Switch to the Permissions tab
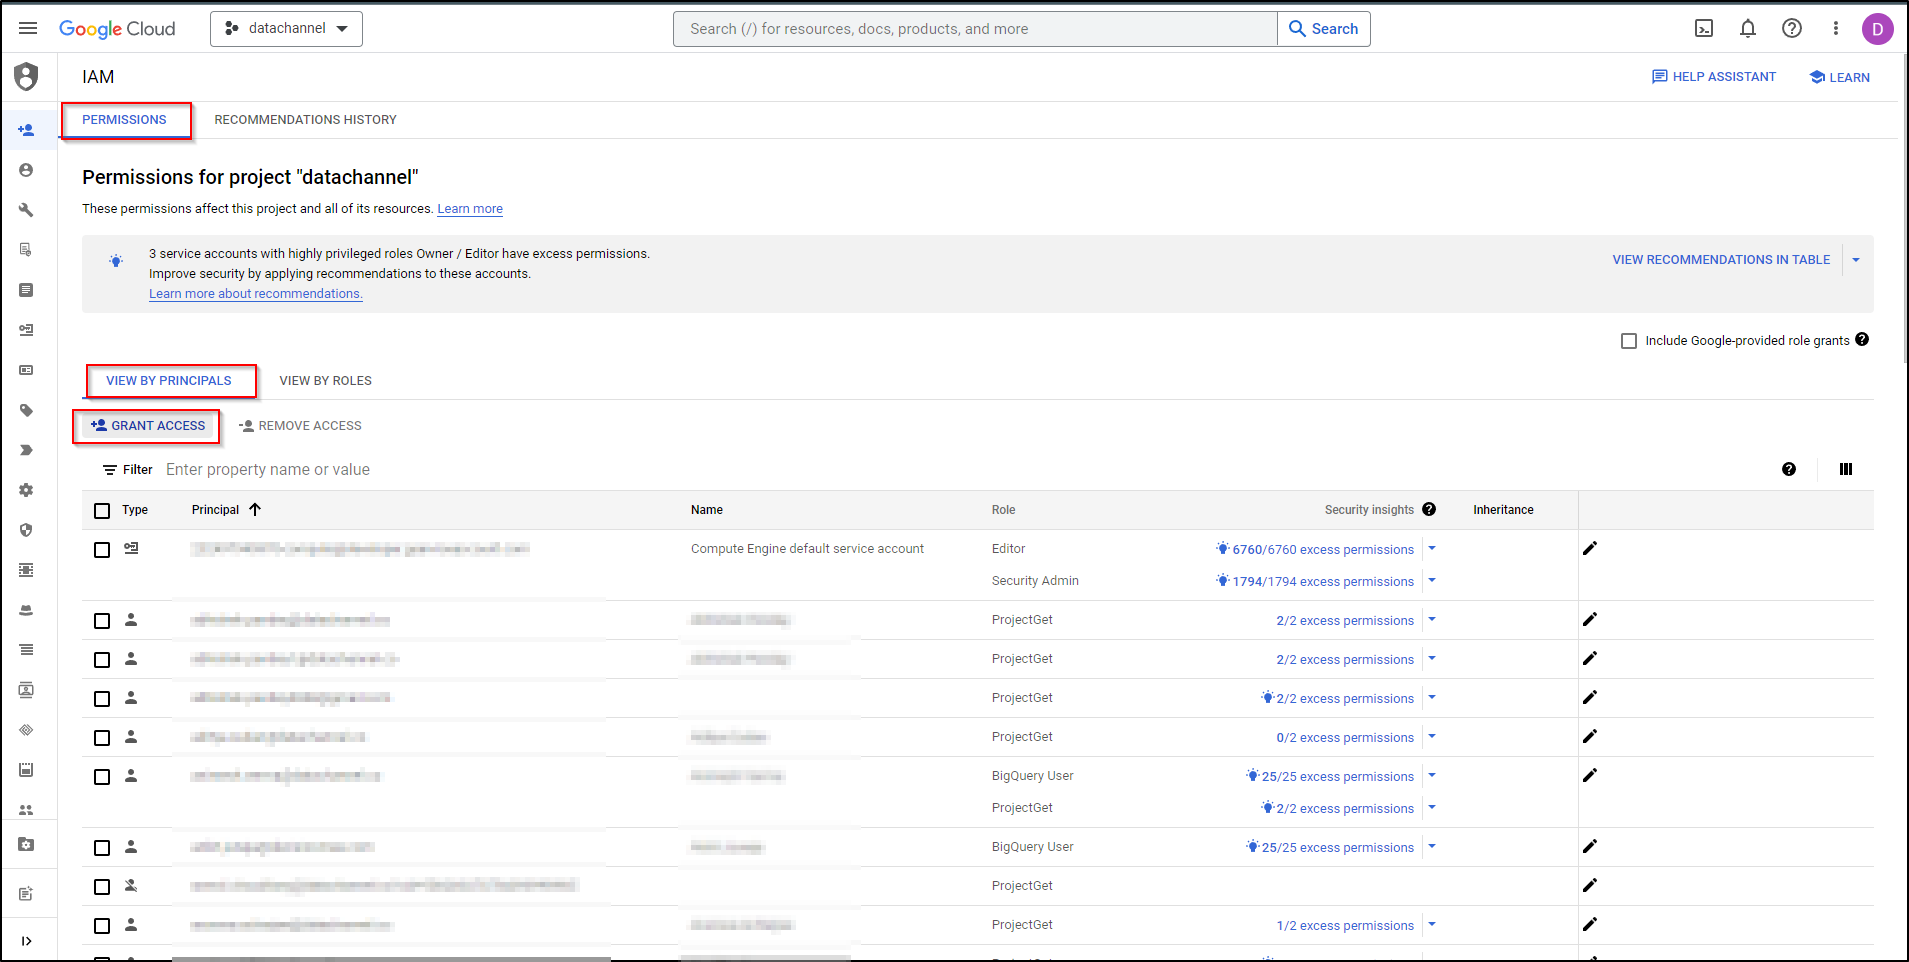Screen dimensions: 1909x962 tap(124, 120)
